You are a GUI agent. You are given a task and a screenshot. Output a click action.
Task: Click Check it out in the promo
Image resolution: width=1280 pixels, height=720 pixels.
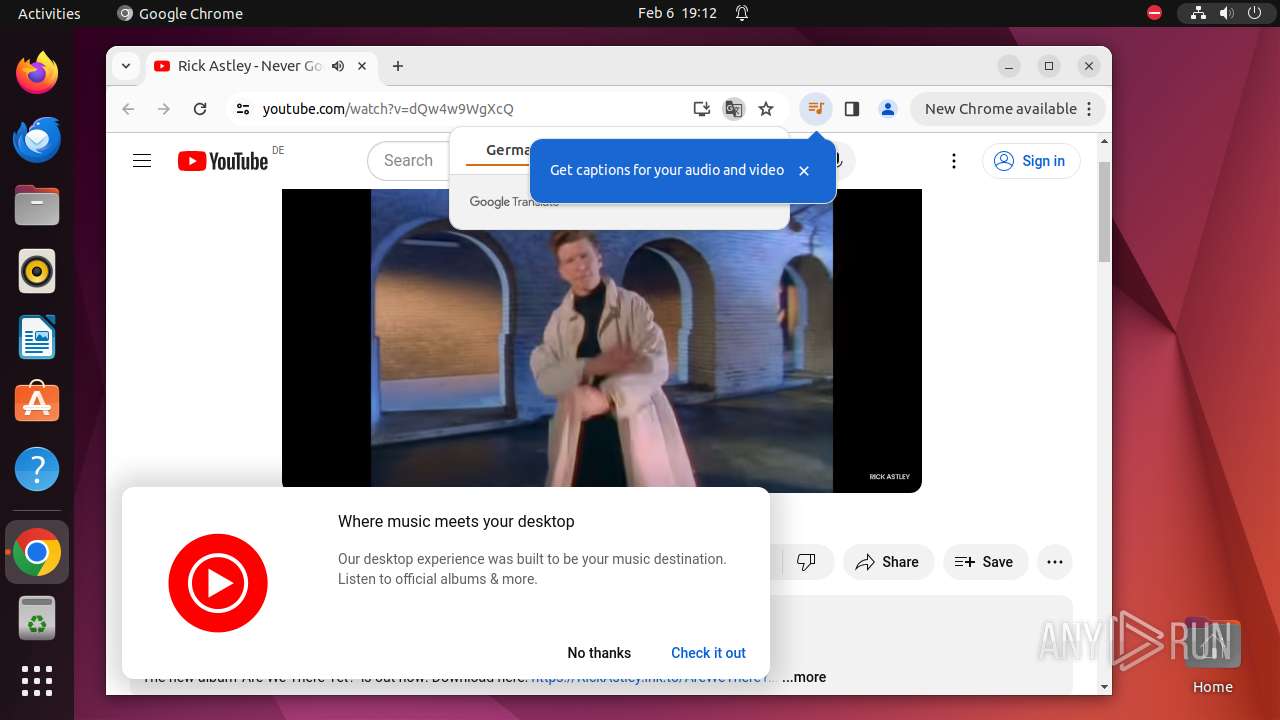pyautogui.click(x=708, y=653)
